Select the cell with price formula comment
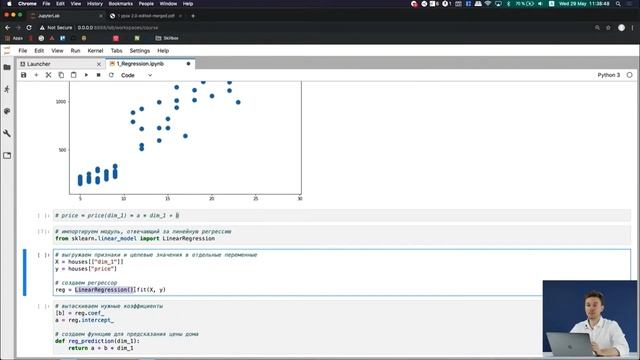The width and height of the screenshot is (640, 360). click(342, 215)
